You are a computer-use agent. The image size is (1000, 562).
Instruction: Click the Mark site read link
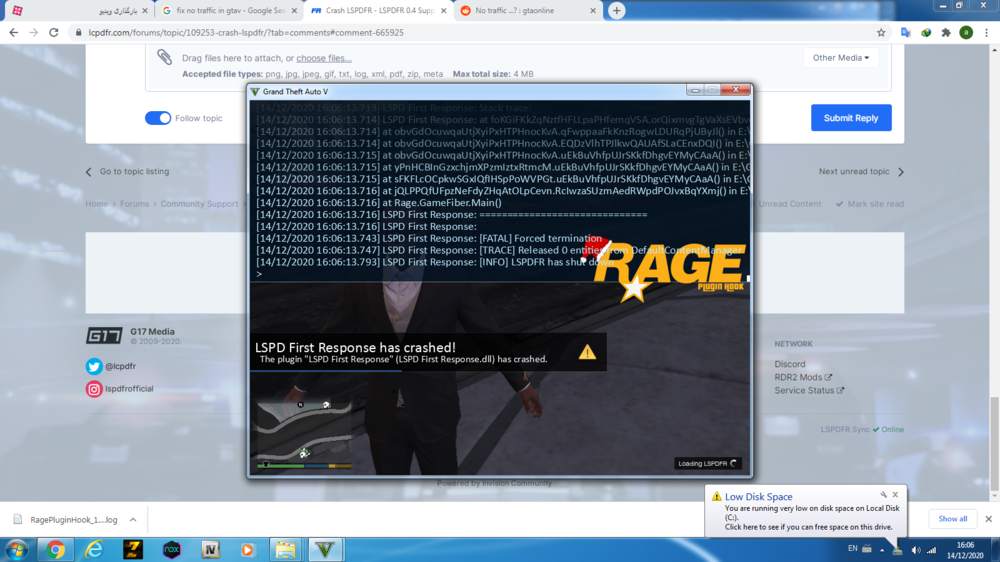(870, 204)
